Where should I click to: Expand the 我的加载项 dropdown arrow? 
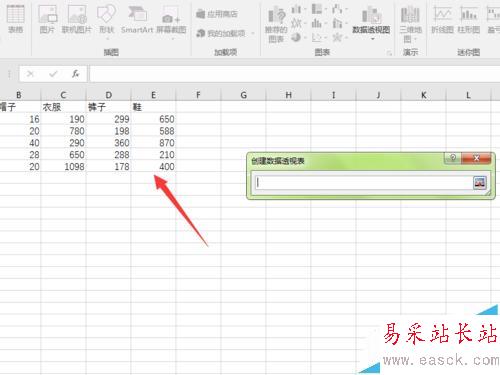[x=253, y=33]
